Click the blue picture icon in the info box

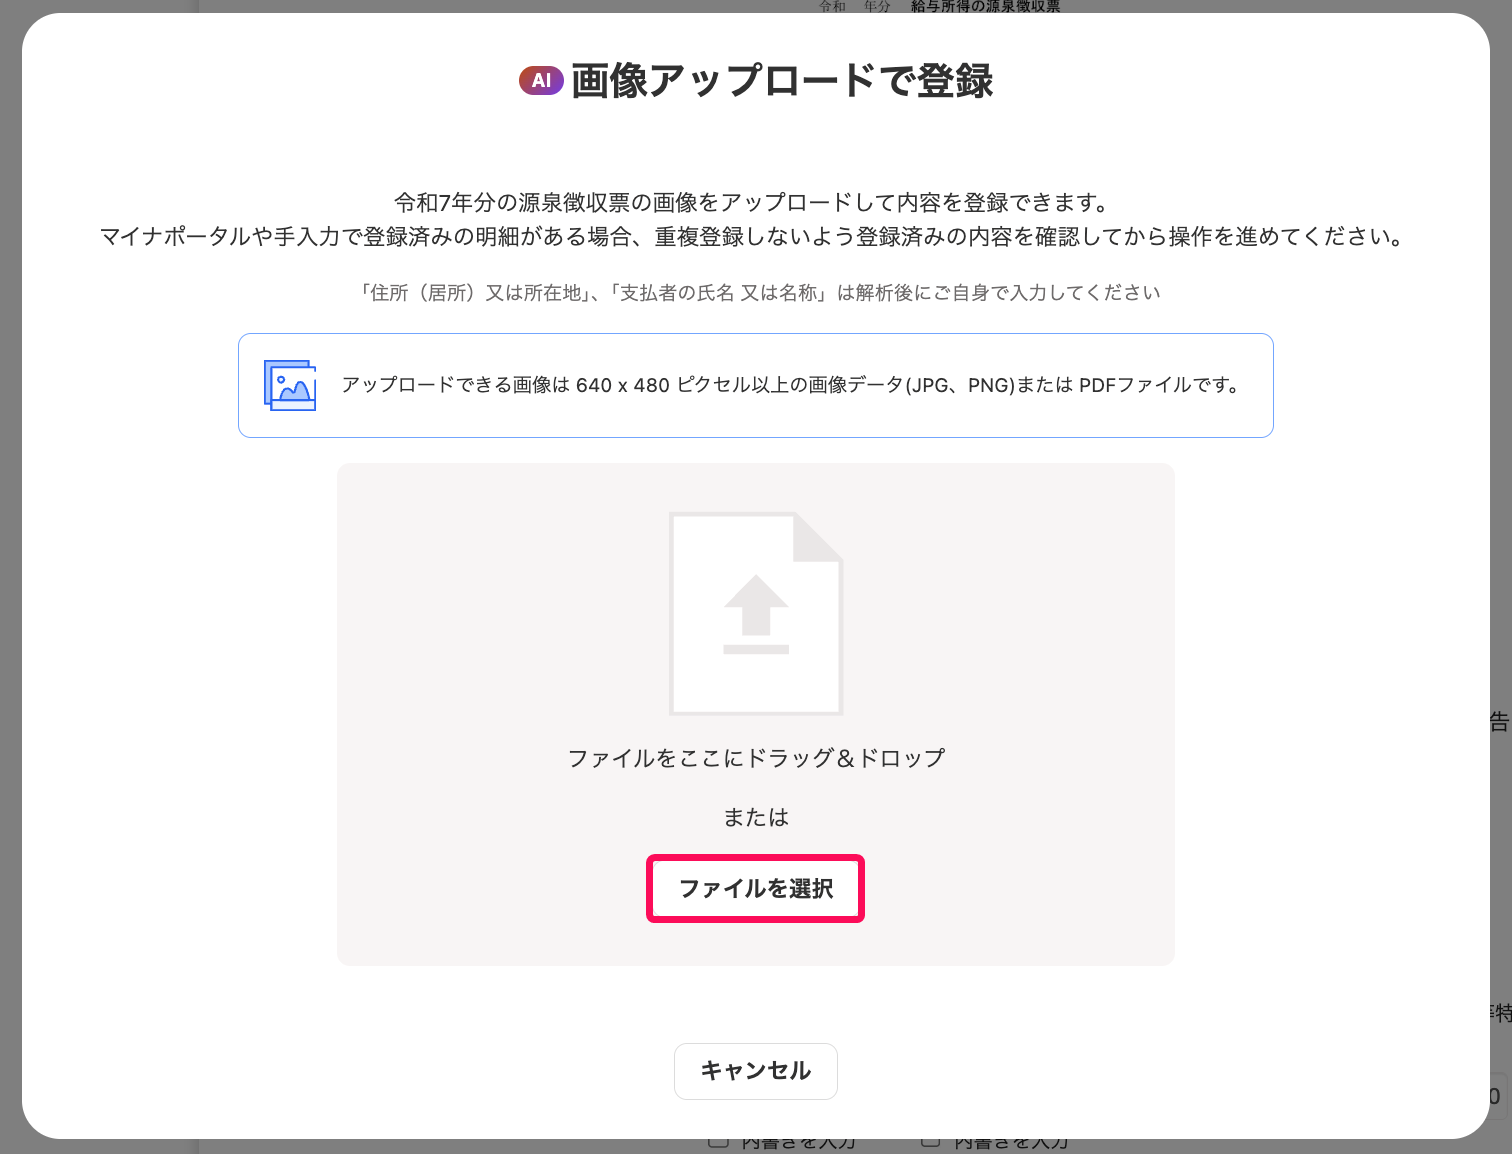tap(290, 385)
